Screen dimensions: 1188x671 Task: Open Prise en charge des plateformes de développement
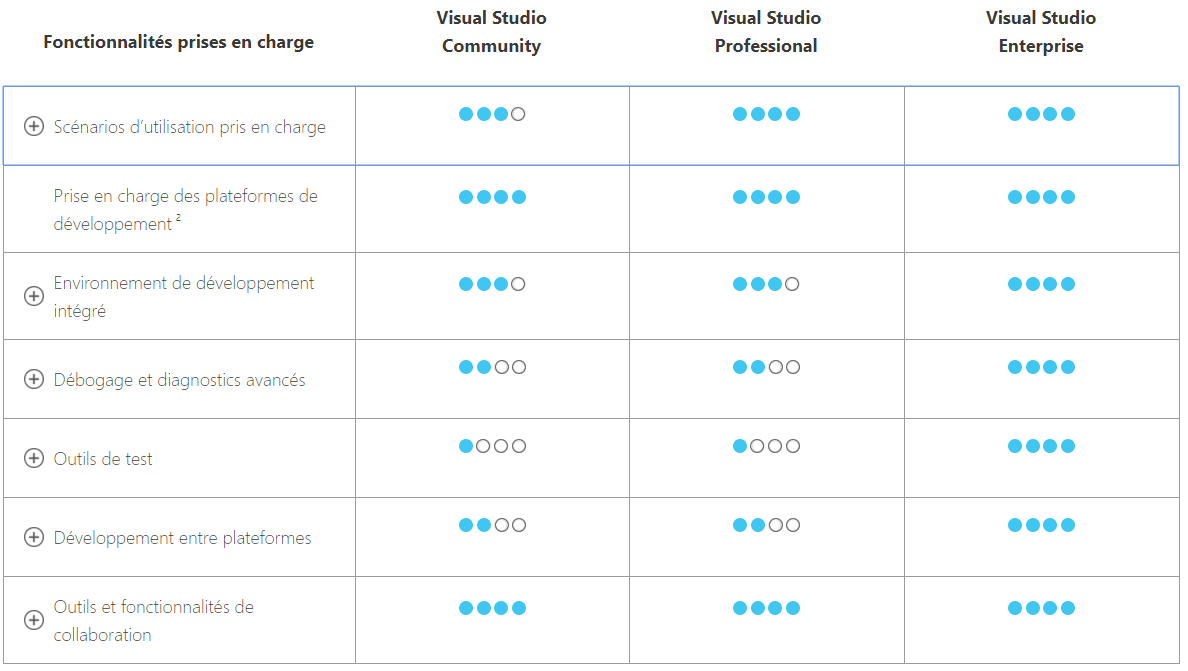(185, 210)
